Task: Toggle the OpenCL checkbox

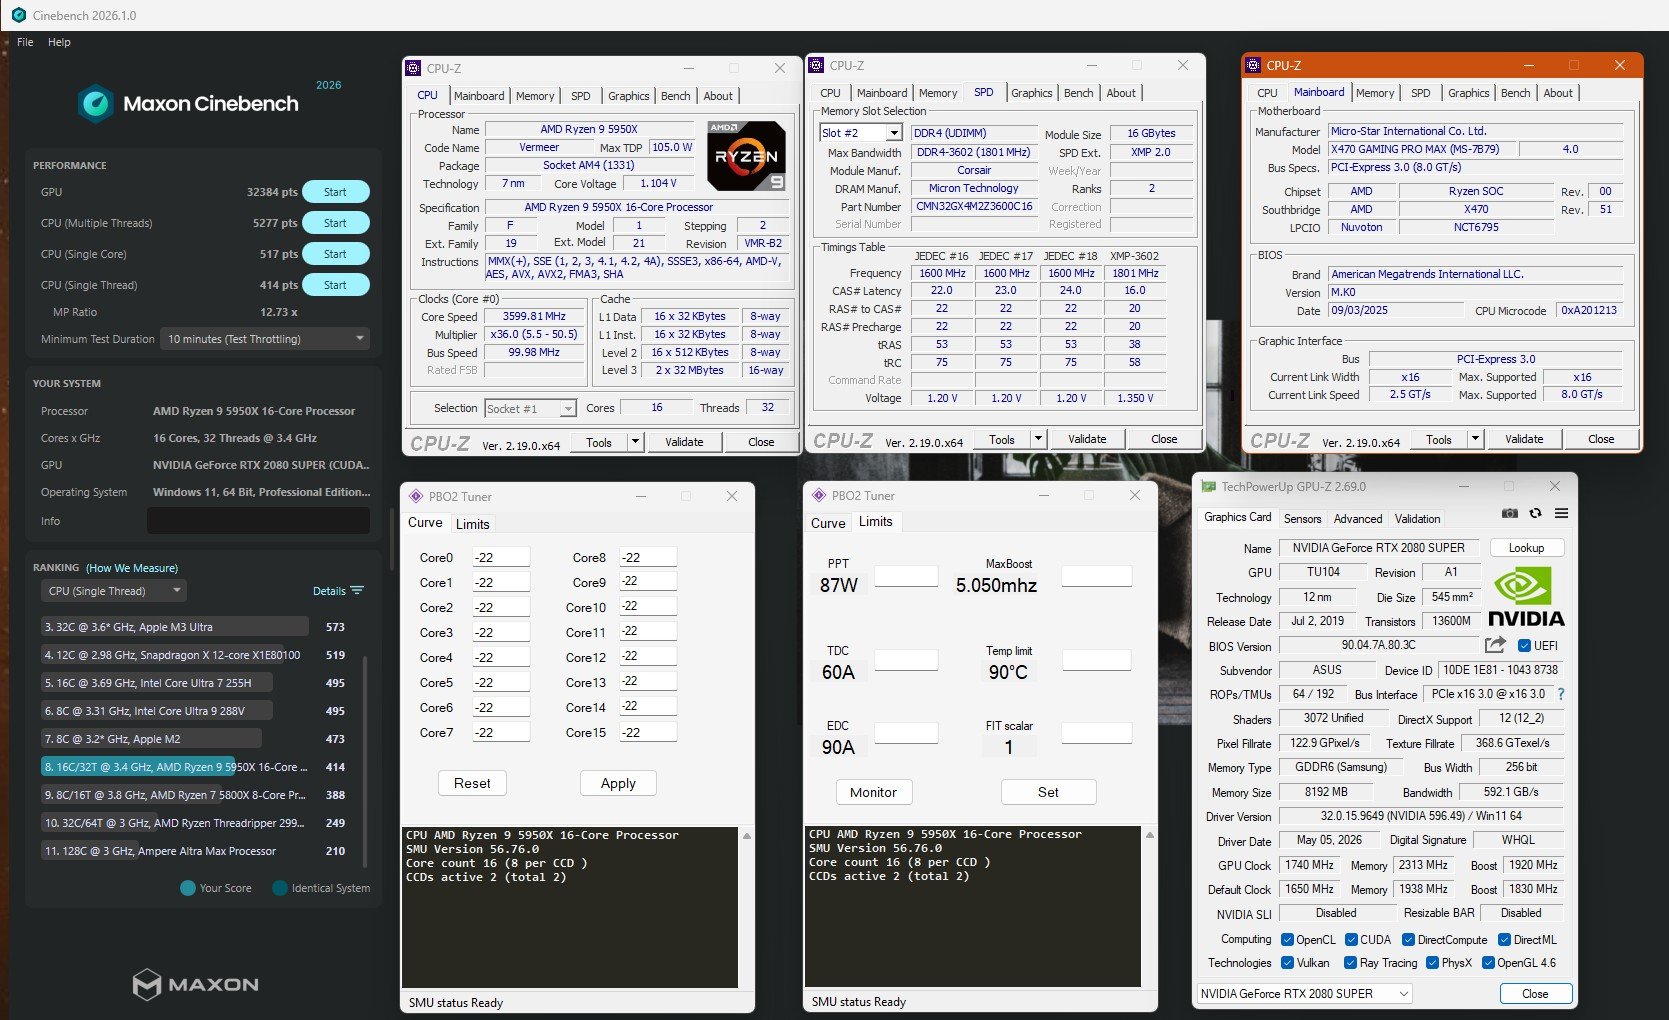Action: pos(1286,940)
